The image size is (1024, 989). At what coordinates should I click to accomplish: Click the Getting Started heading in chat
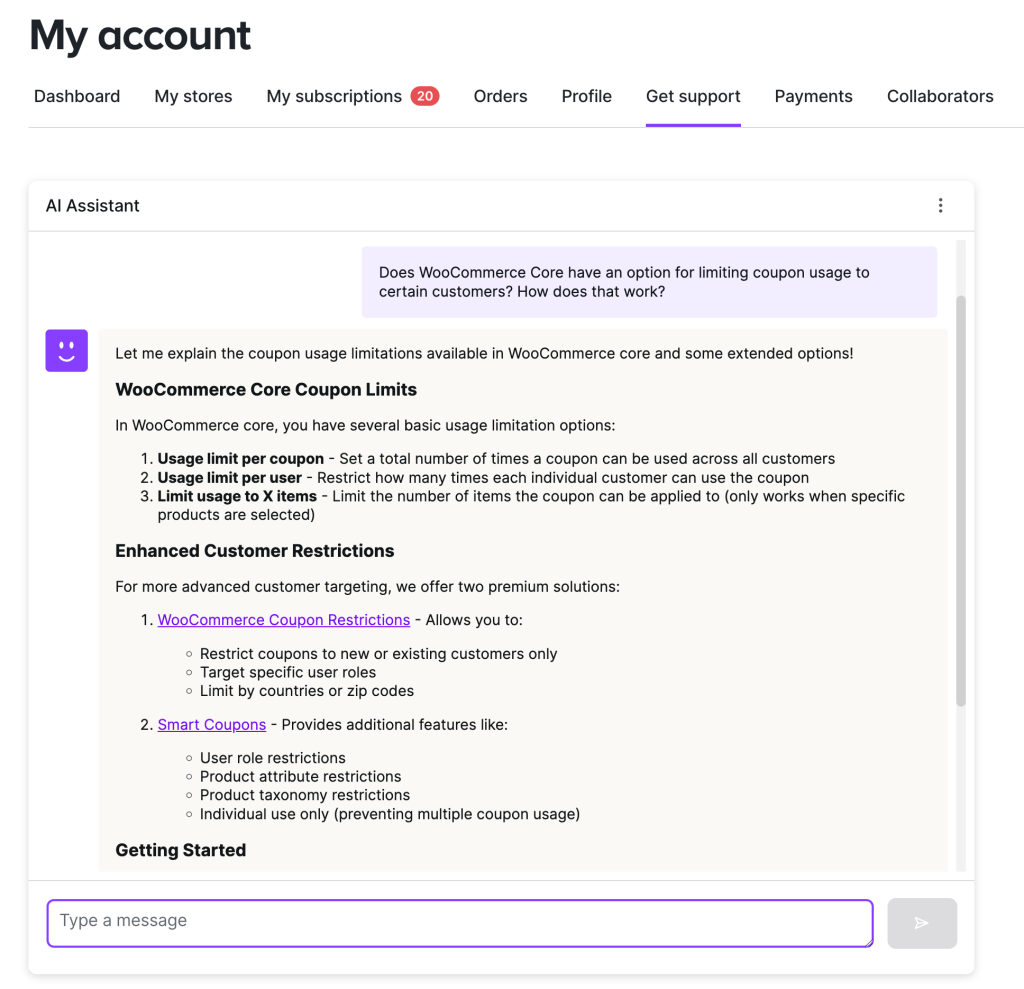tap(181, 850)
